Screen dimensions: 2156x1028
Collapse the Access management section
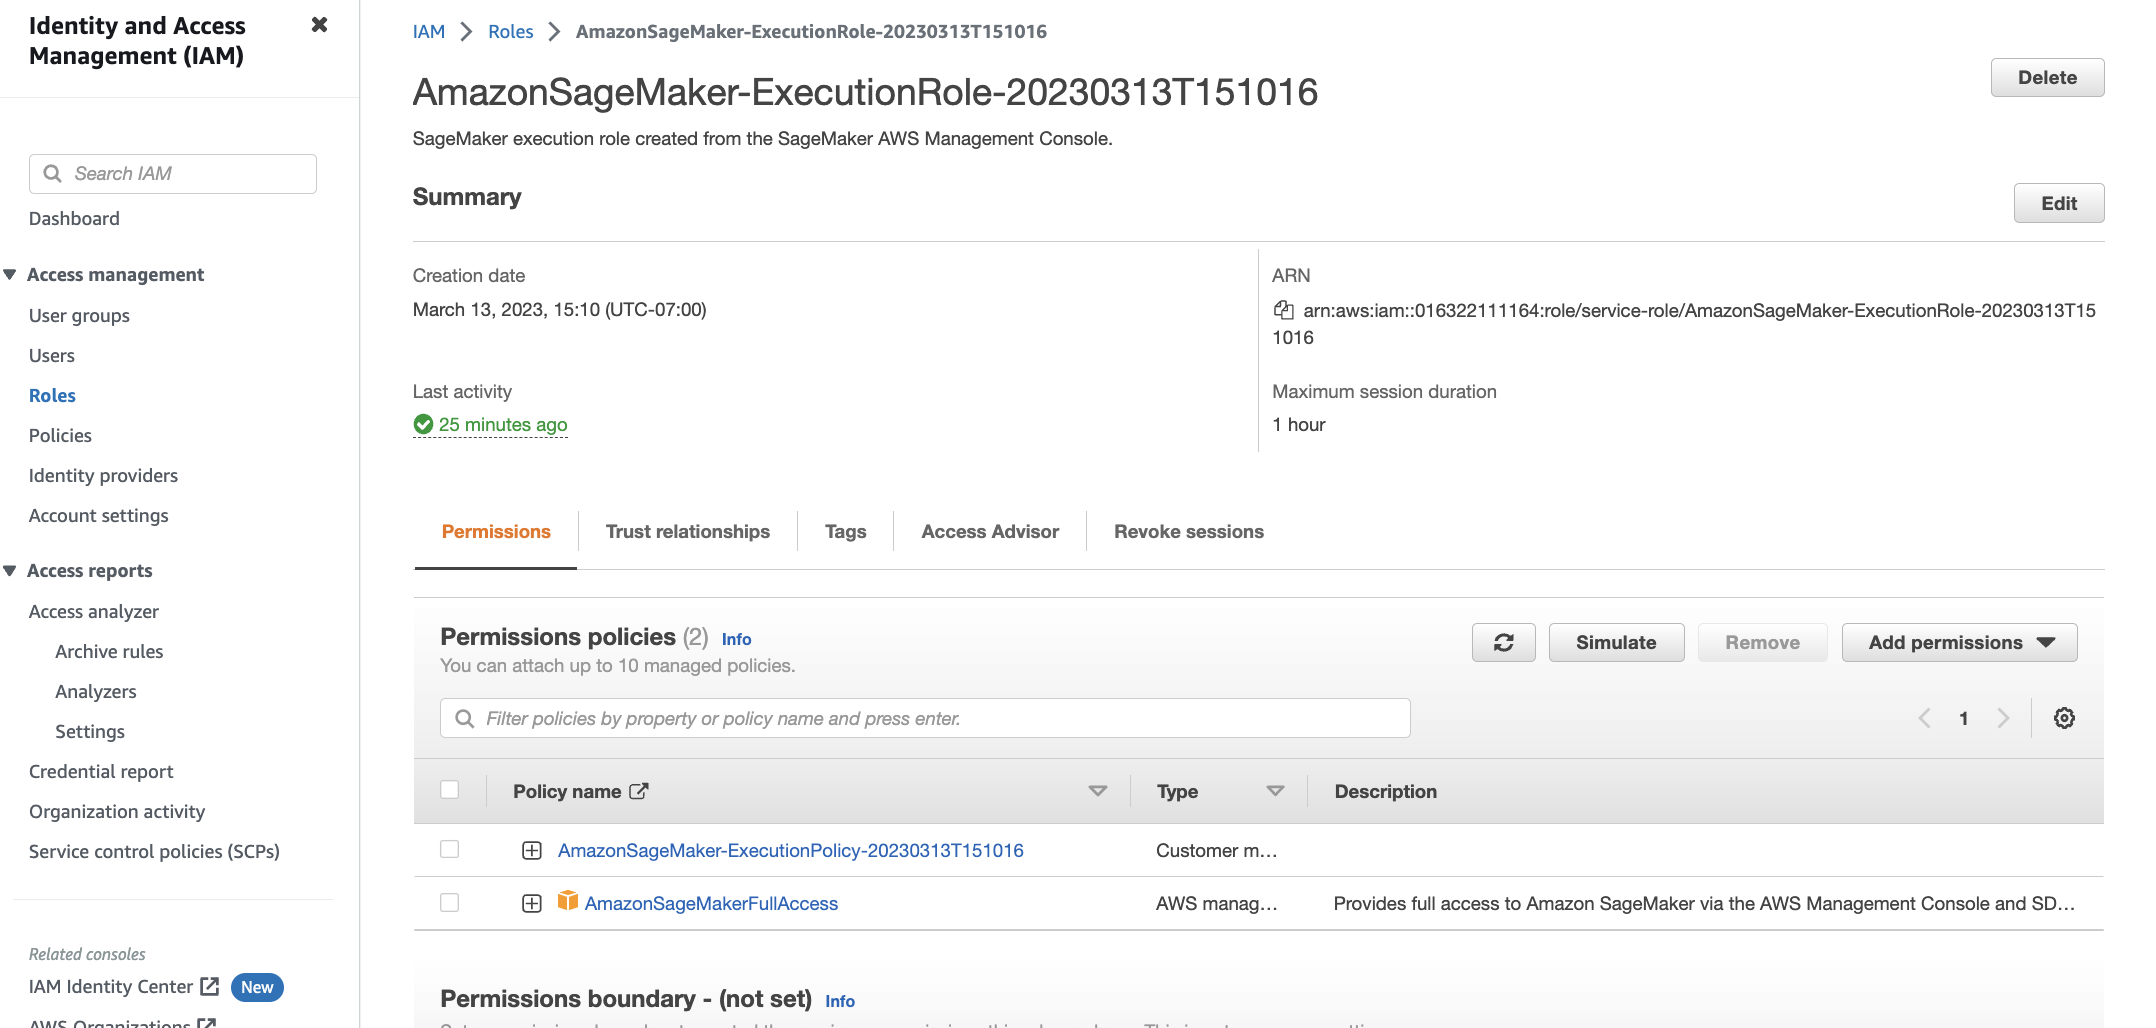coord(10,274)
